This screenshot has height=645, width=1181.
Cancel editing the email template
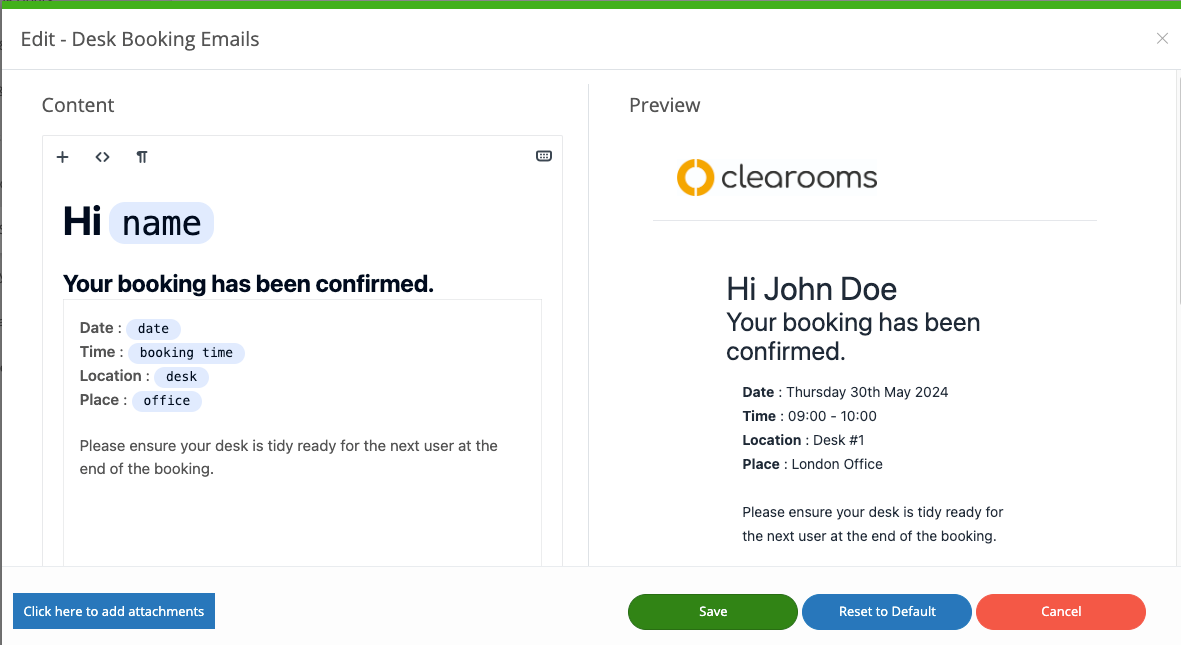pos(1061,612)
